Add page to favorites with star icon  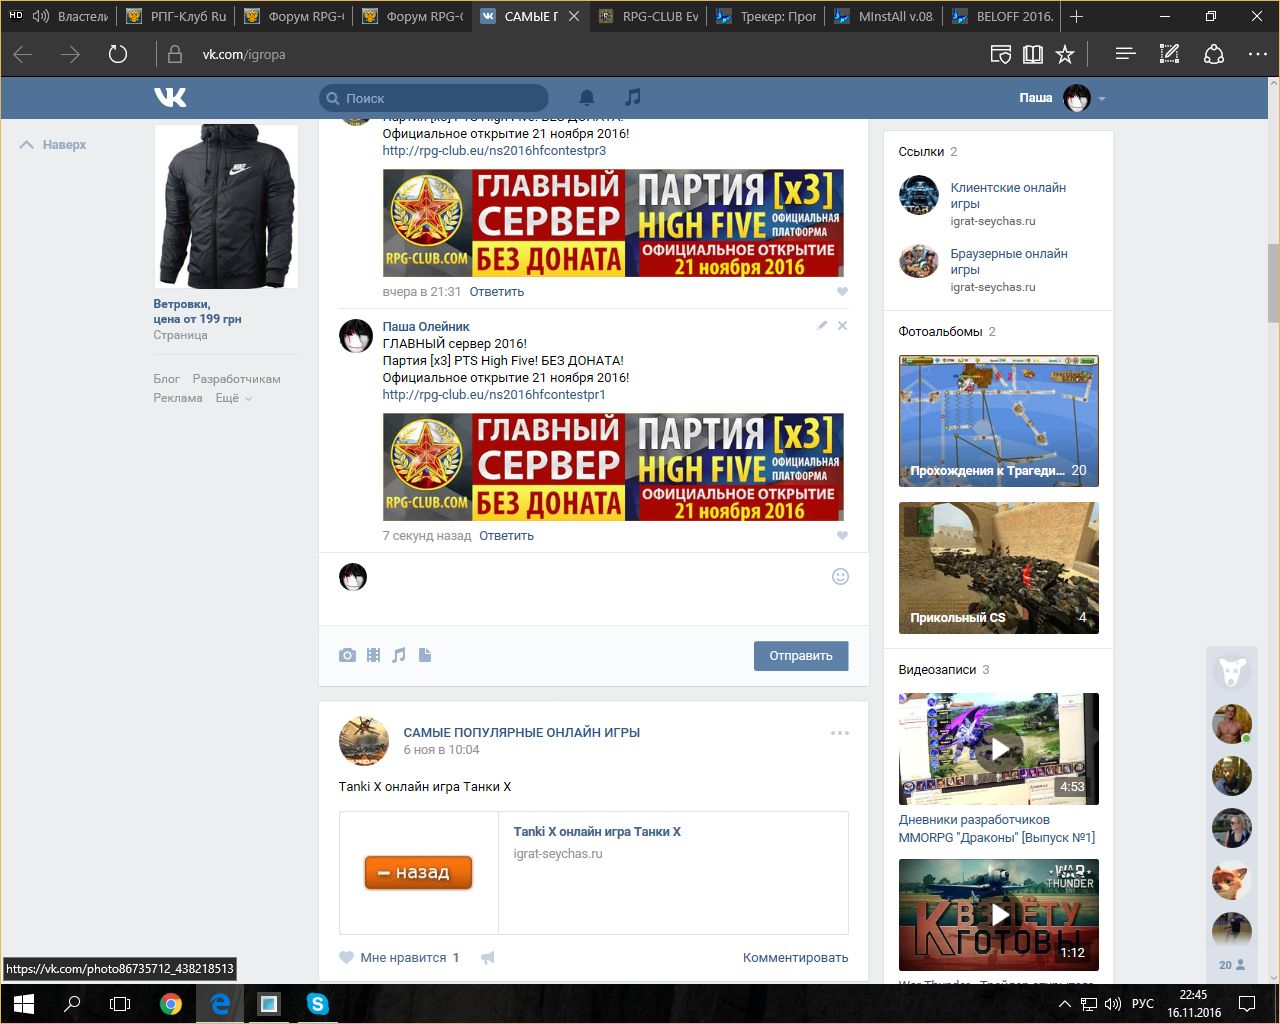pos(1065,54)
